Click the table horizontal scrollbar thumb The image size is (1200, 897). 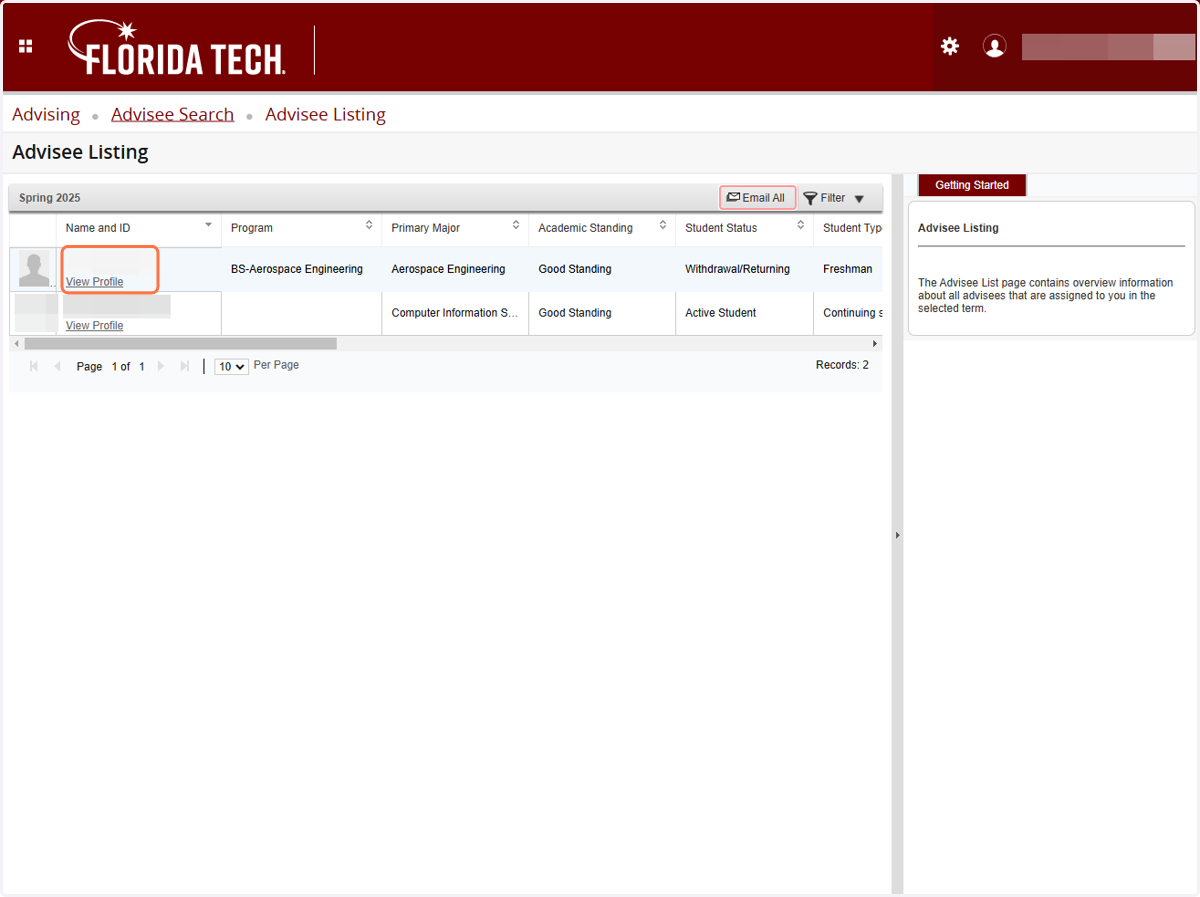tap(180, 344)
